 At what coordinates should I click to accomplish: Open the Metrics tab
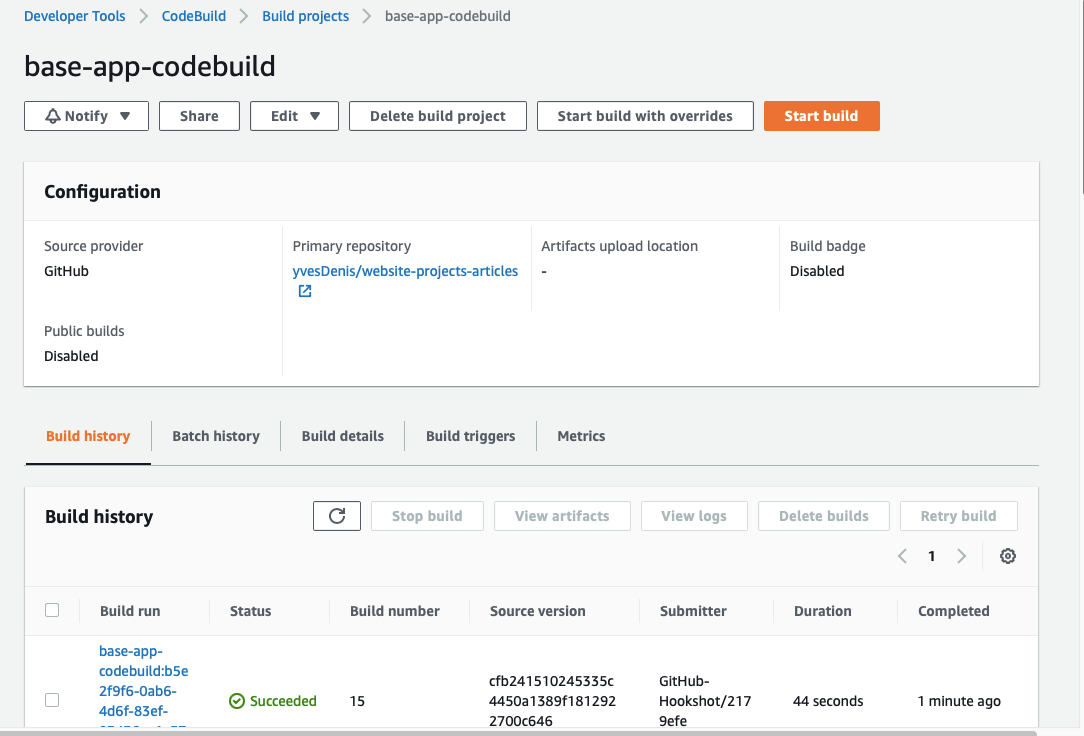coord(581,436)
